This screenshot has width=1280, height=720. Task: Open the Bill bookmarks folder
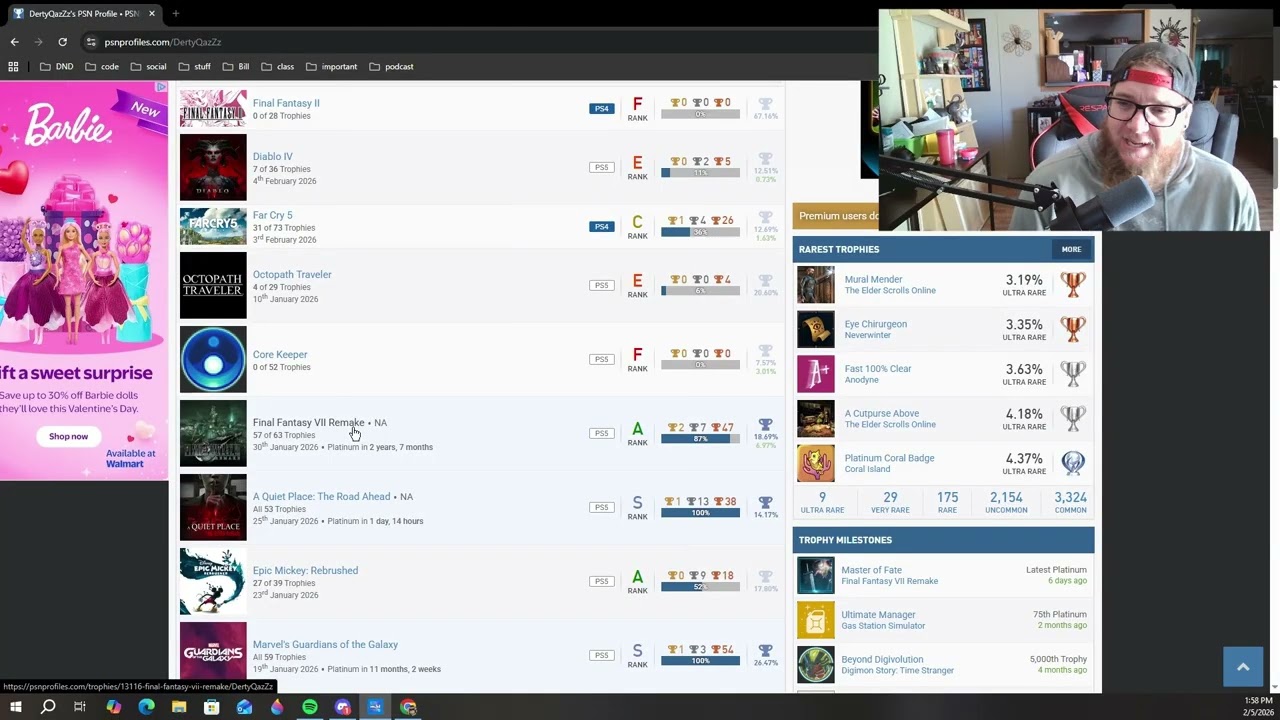point(236,67)
